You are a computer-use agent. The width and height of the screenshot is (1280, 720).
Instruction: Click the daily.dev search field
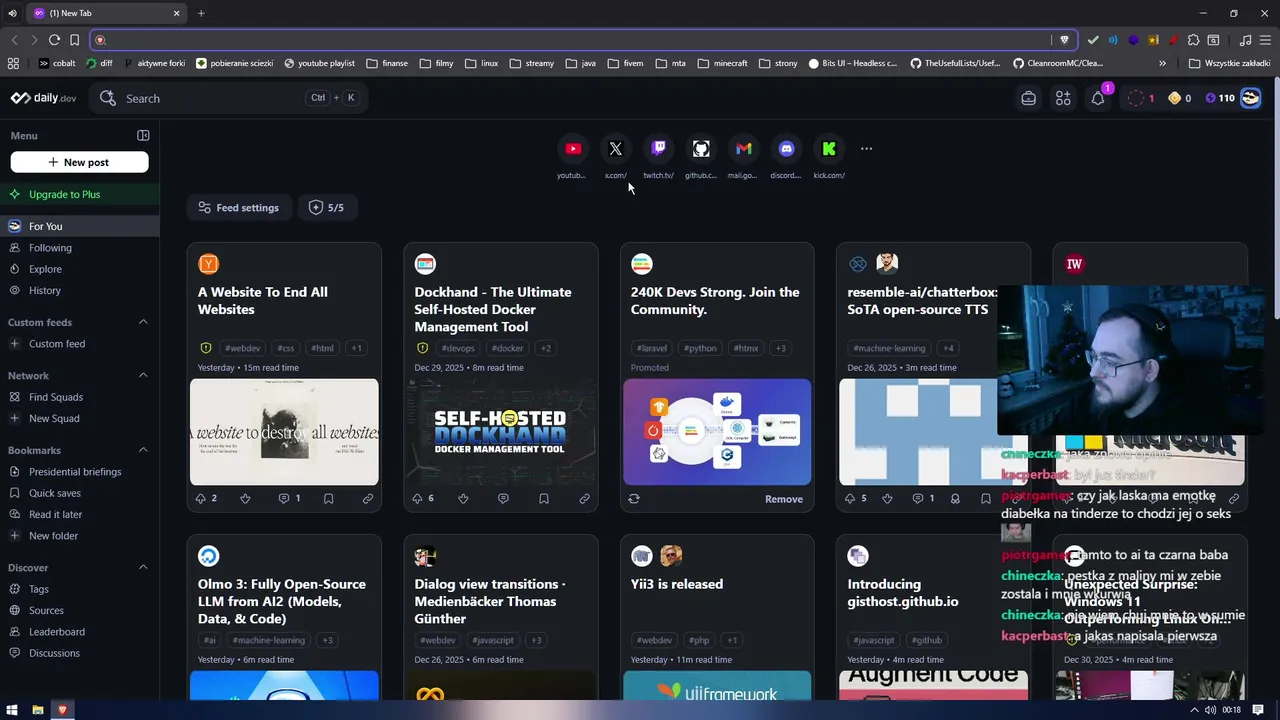coord(228,98)
